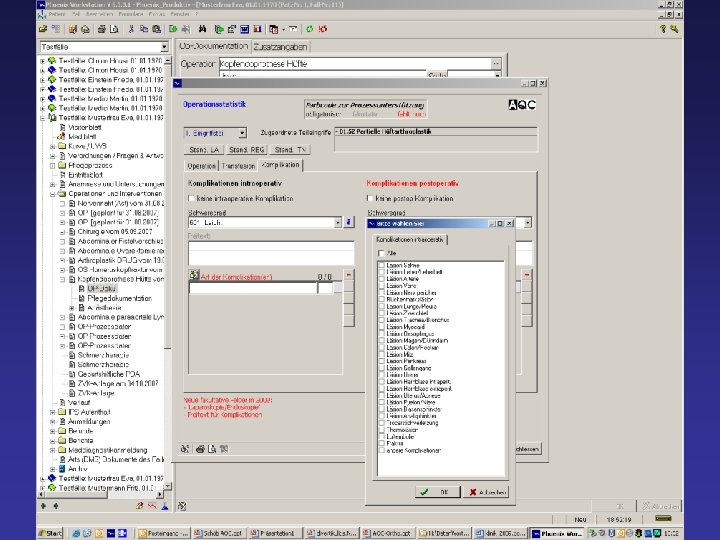Click the printer icon at dialog bottom
Screen dimensions: 720x540
(200, 449)
